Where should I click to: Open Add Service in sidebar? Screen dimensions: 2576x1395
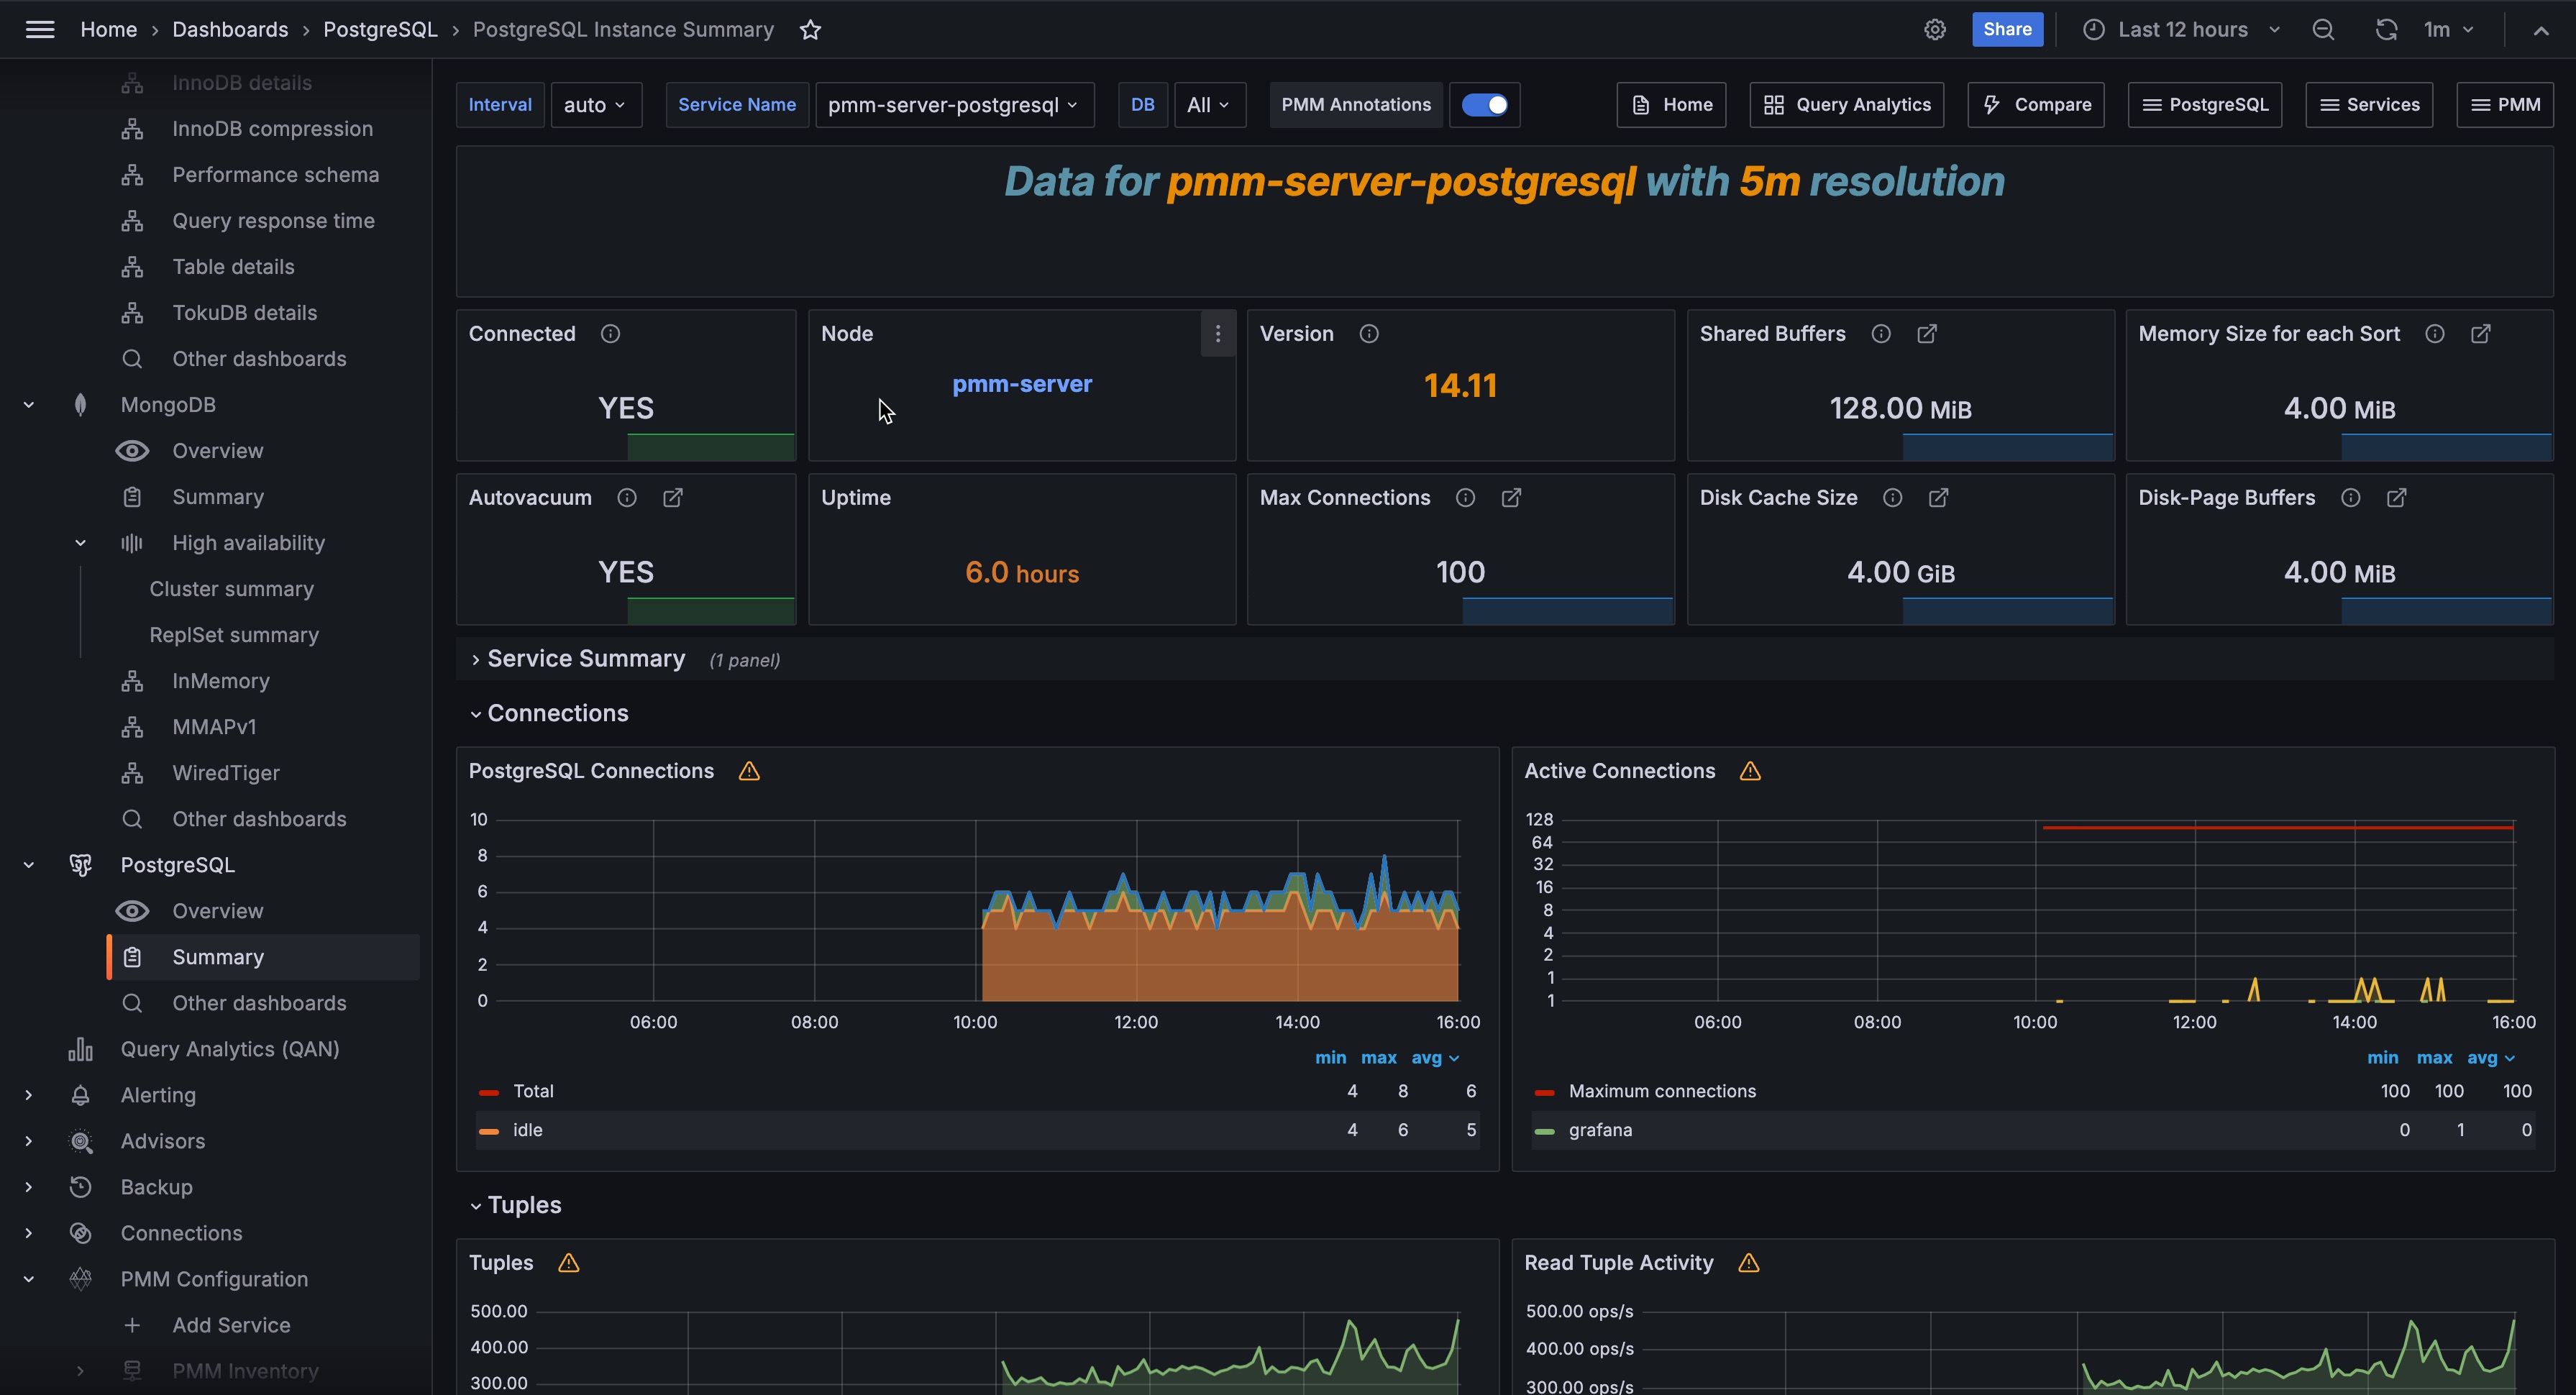(231, 1325)
